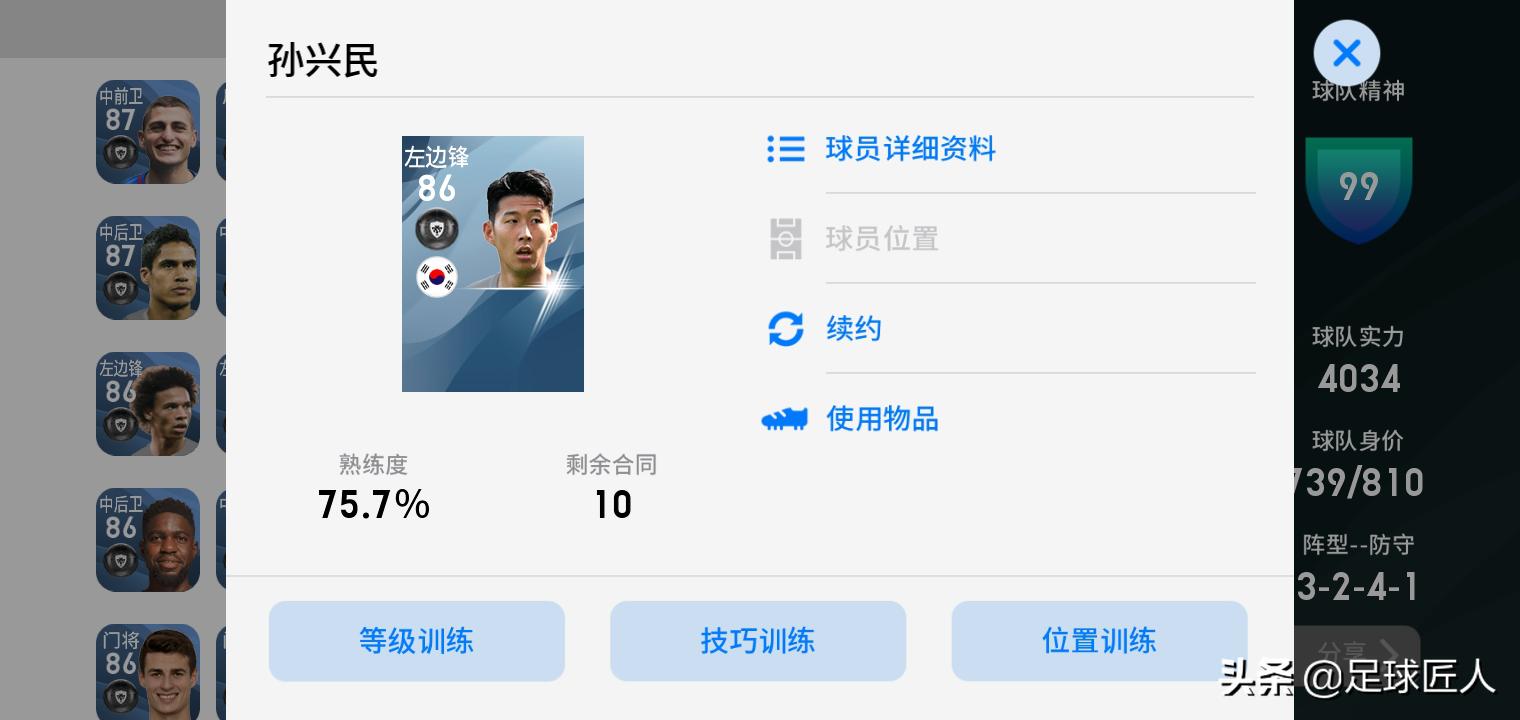Screen dimensions: 1520x720
Task: Click the list icon beside 球员详细资料
Action: pos(786,149)
